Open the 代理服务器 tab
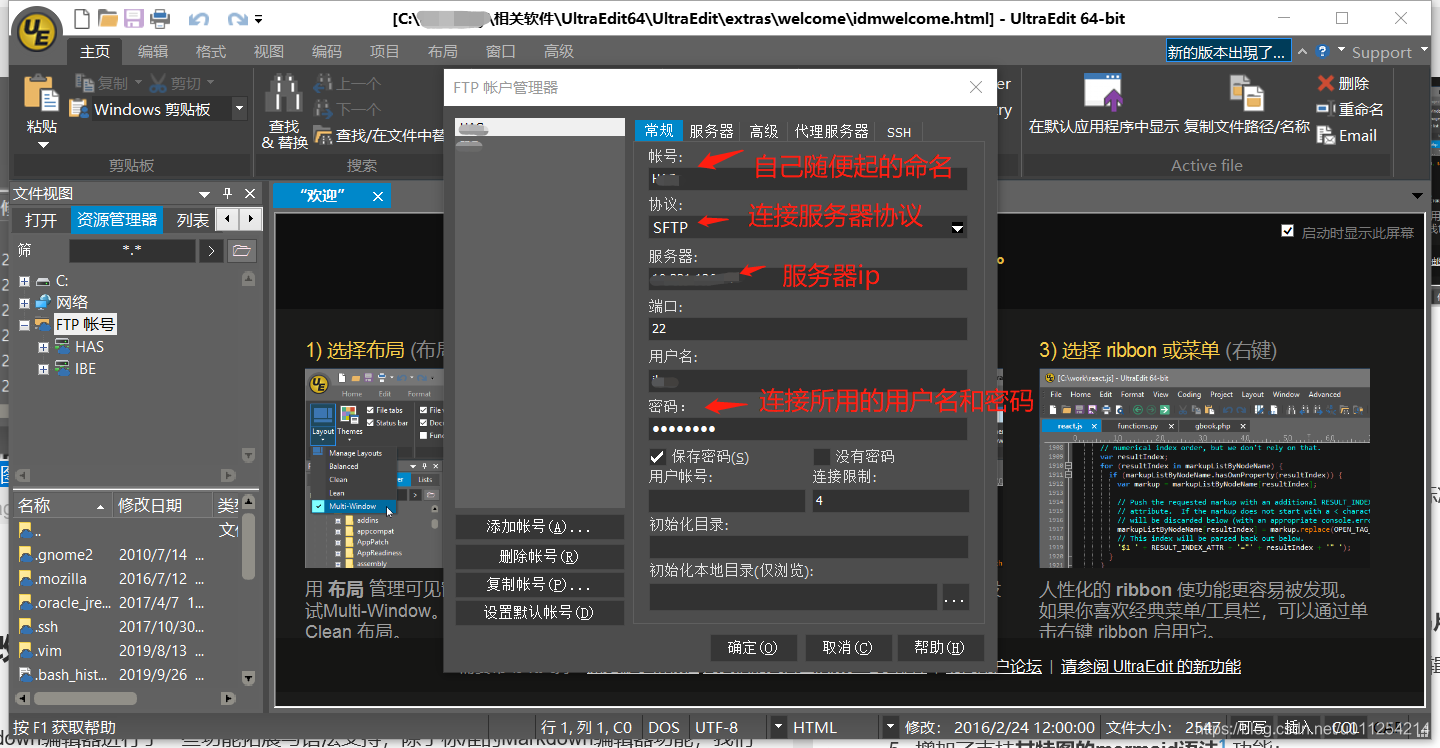Viewport: 1440px width, 748px height. 831,131
